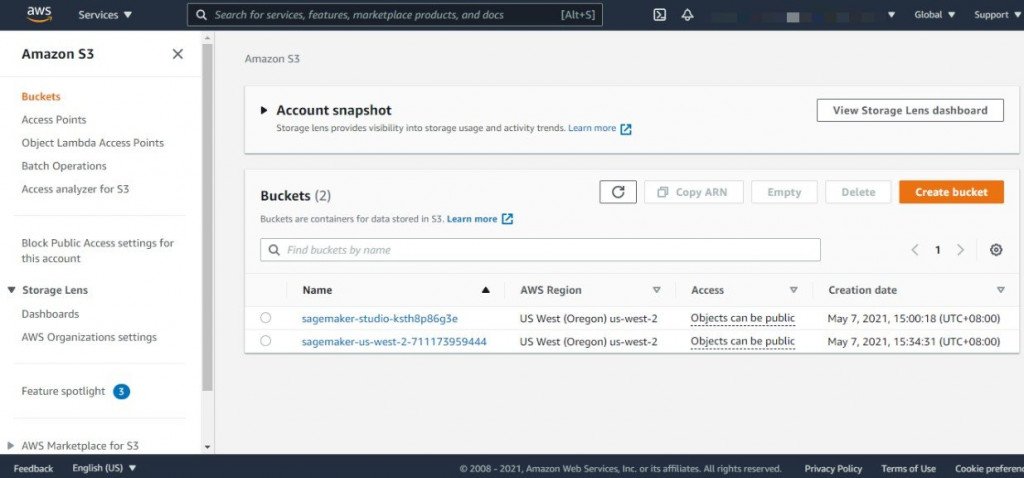Click View Storage Lens dashboard button
The width and height of the screenshot is (1024, 478).
[910, 110]
